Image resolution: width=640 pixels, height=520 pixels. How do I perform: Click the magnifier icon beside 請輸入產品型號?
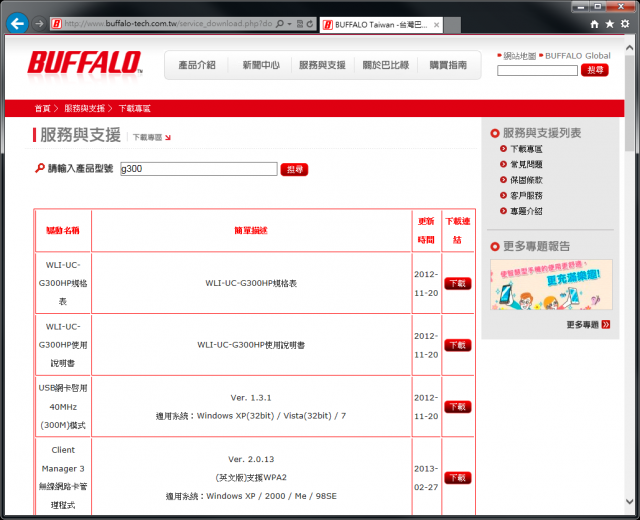click(40, 168)
